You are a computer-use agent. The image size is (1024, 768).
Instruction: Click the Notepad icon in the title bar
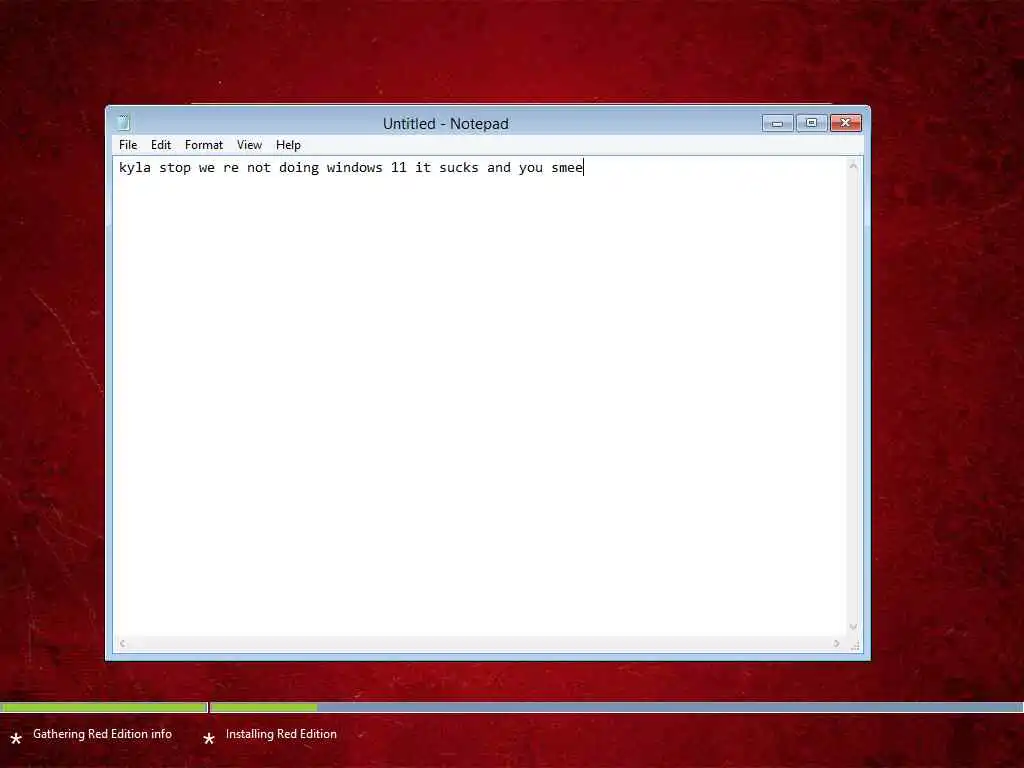[123, 122]
